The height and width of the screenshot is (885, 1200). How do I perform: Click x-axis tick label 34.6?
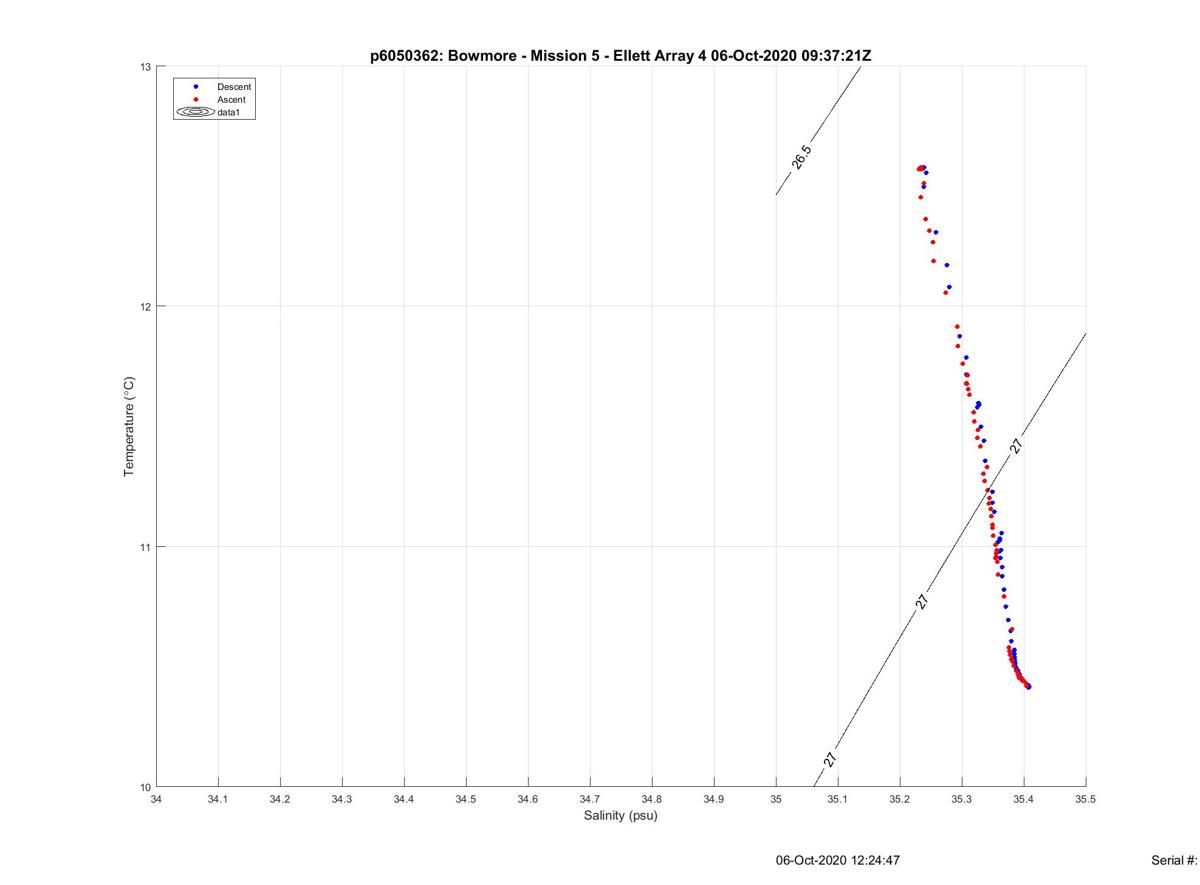(x=528, y=799)
